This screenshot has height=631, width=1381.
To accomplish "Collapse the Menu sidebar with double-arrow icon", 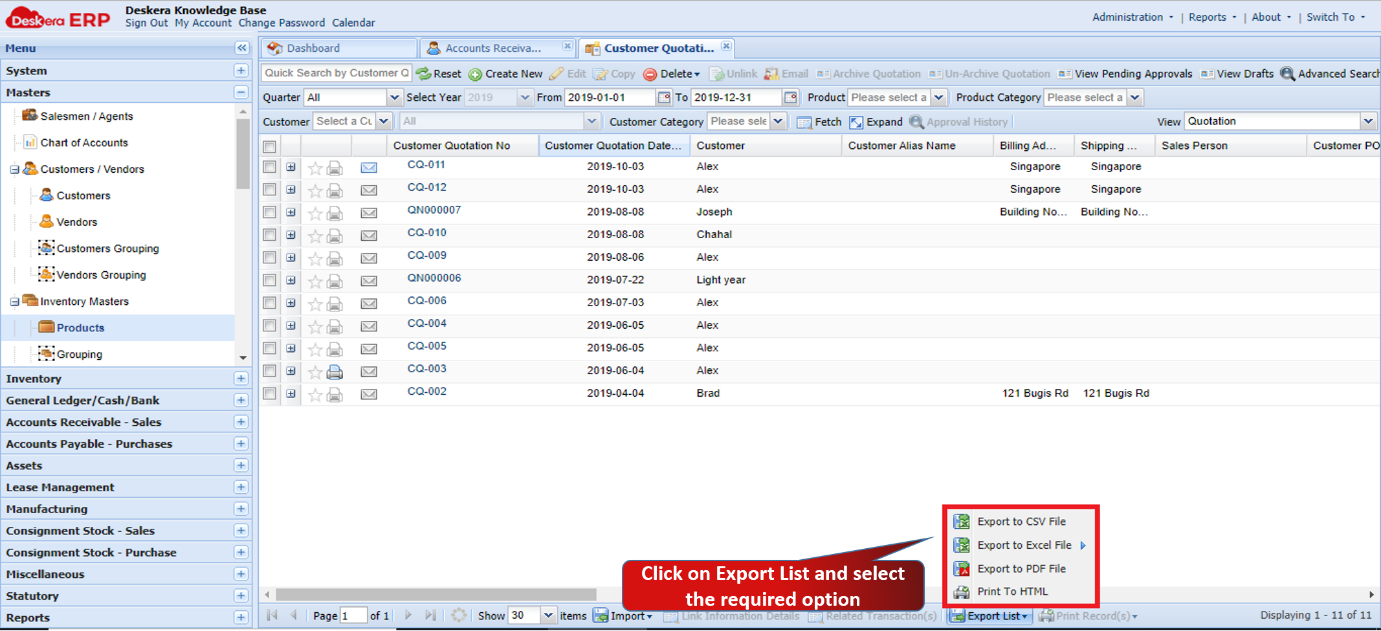I will (241, 48).
